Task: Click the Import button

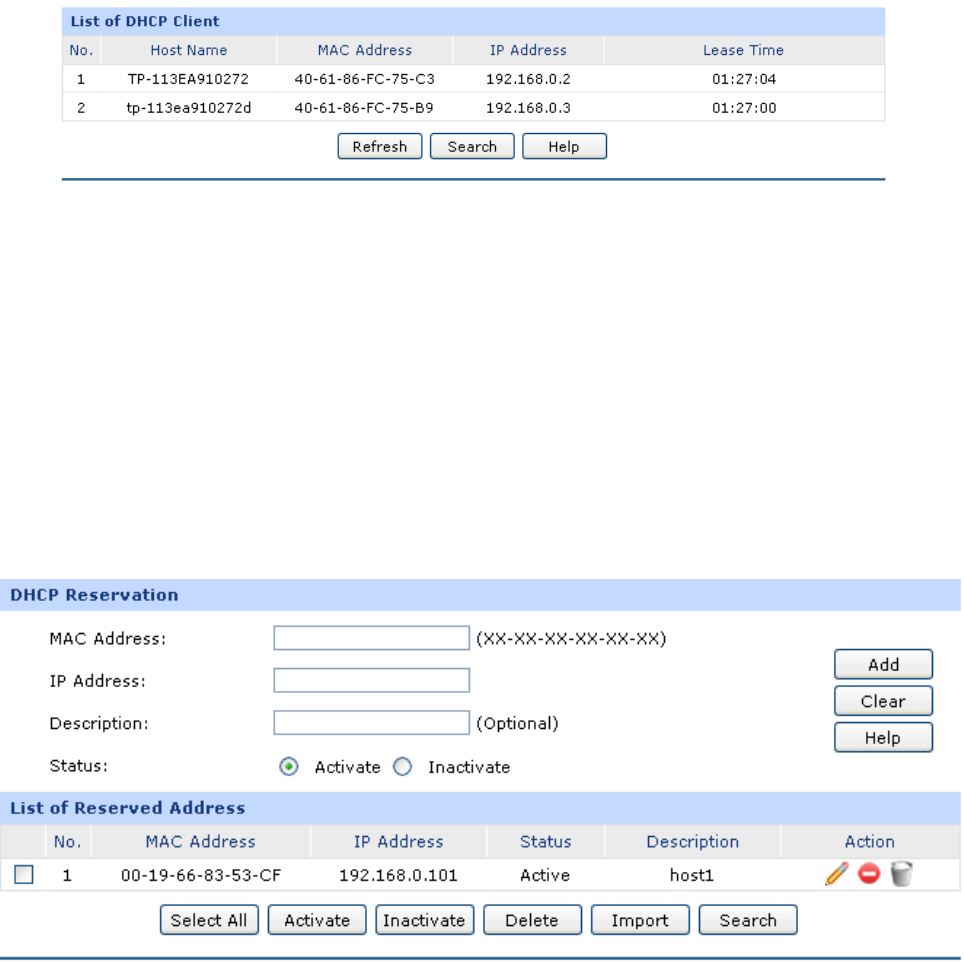Action: 640,920
